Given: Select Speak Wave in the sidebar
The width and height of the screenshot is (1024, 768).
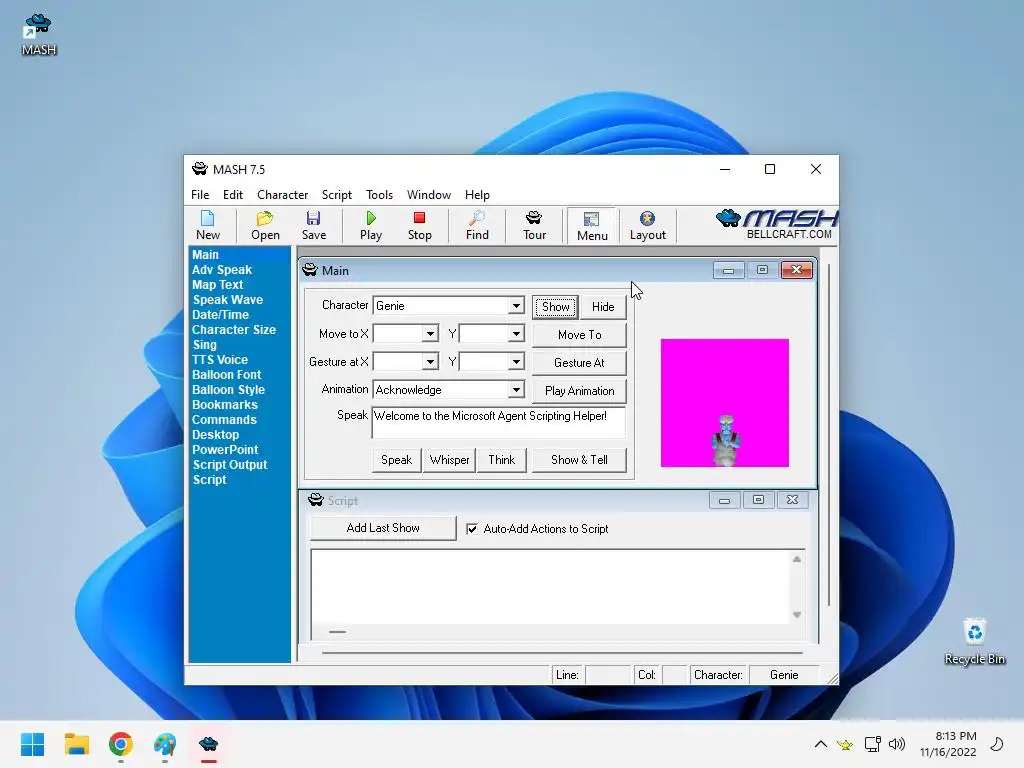Looking at the screenshot, I should (x=227, y=300).
